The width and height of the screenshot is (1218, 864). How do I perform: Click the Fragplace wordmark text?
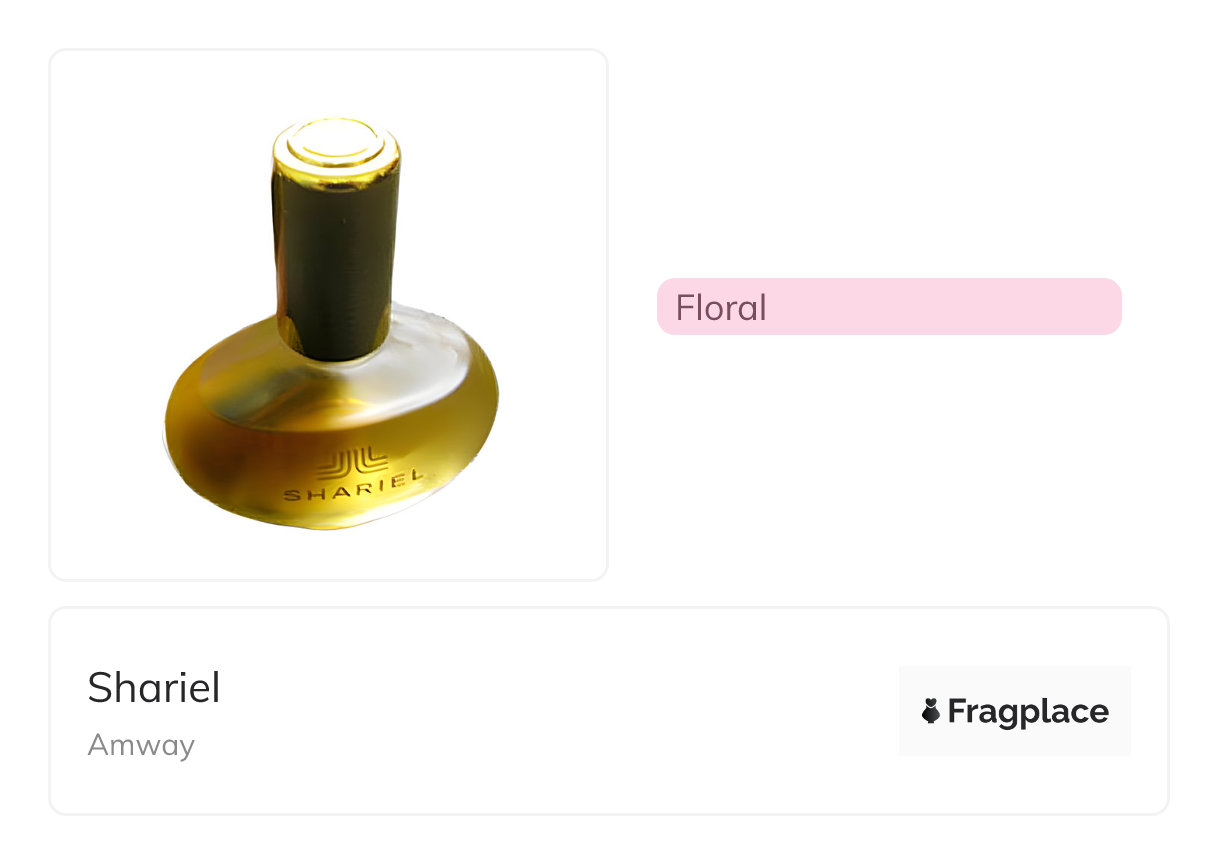(x=1027, y=712)
